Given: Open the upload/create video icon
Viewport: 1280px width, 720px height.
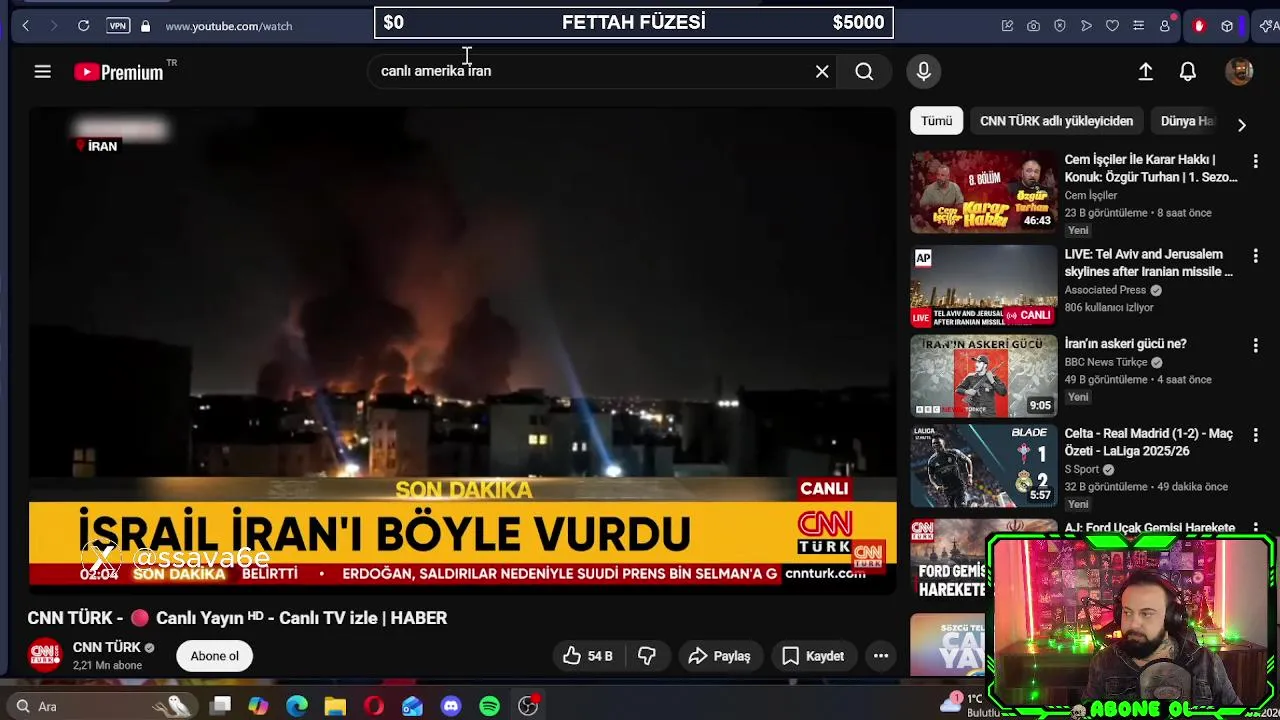Looking at the screenshot, I should pyautogui.click(x=1146, y=71).
